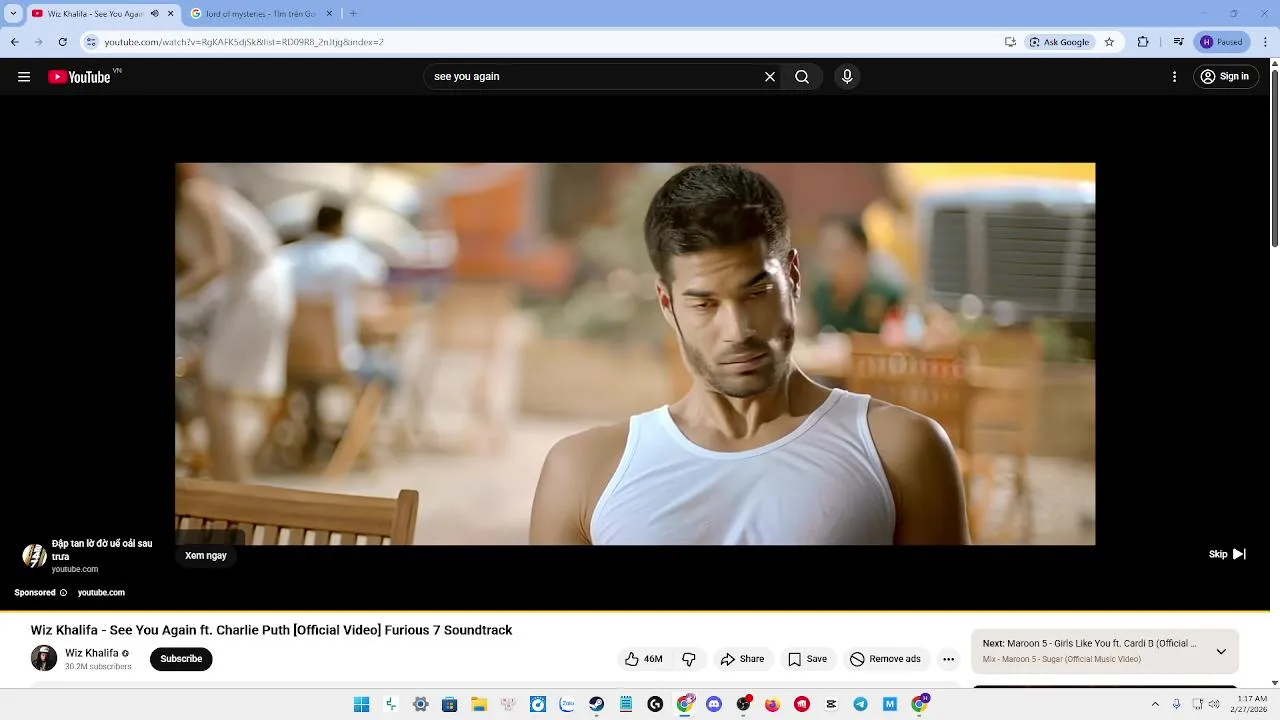Image resolution: width=1280 pixels, height=720 pixels.
Task: Open the YouTube hamburger guide menu
Action: pos(24,77)
